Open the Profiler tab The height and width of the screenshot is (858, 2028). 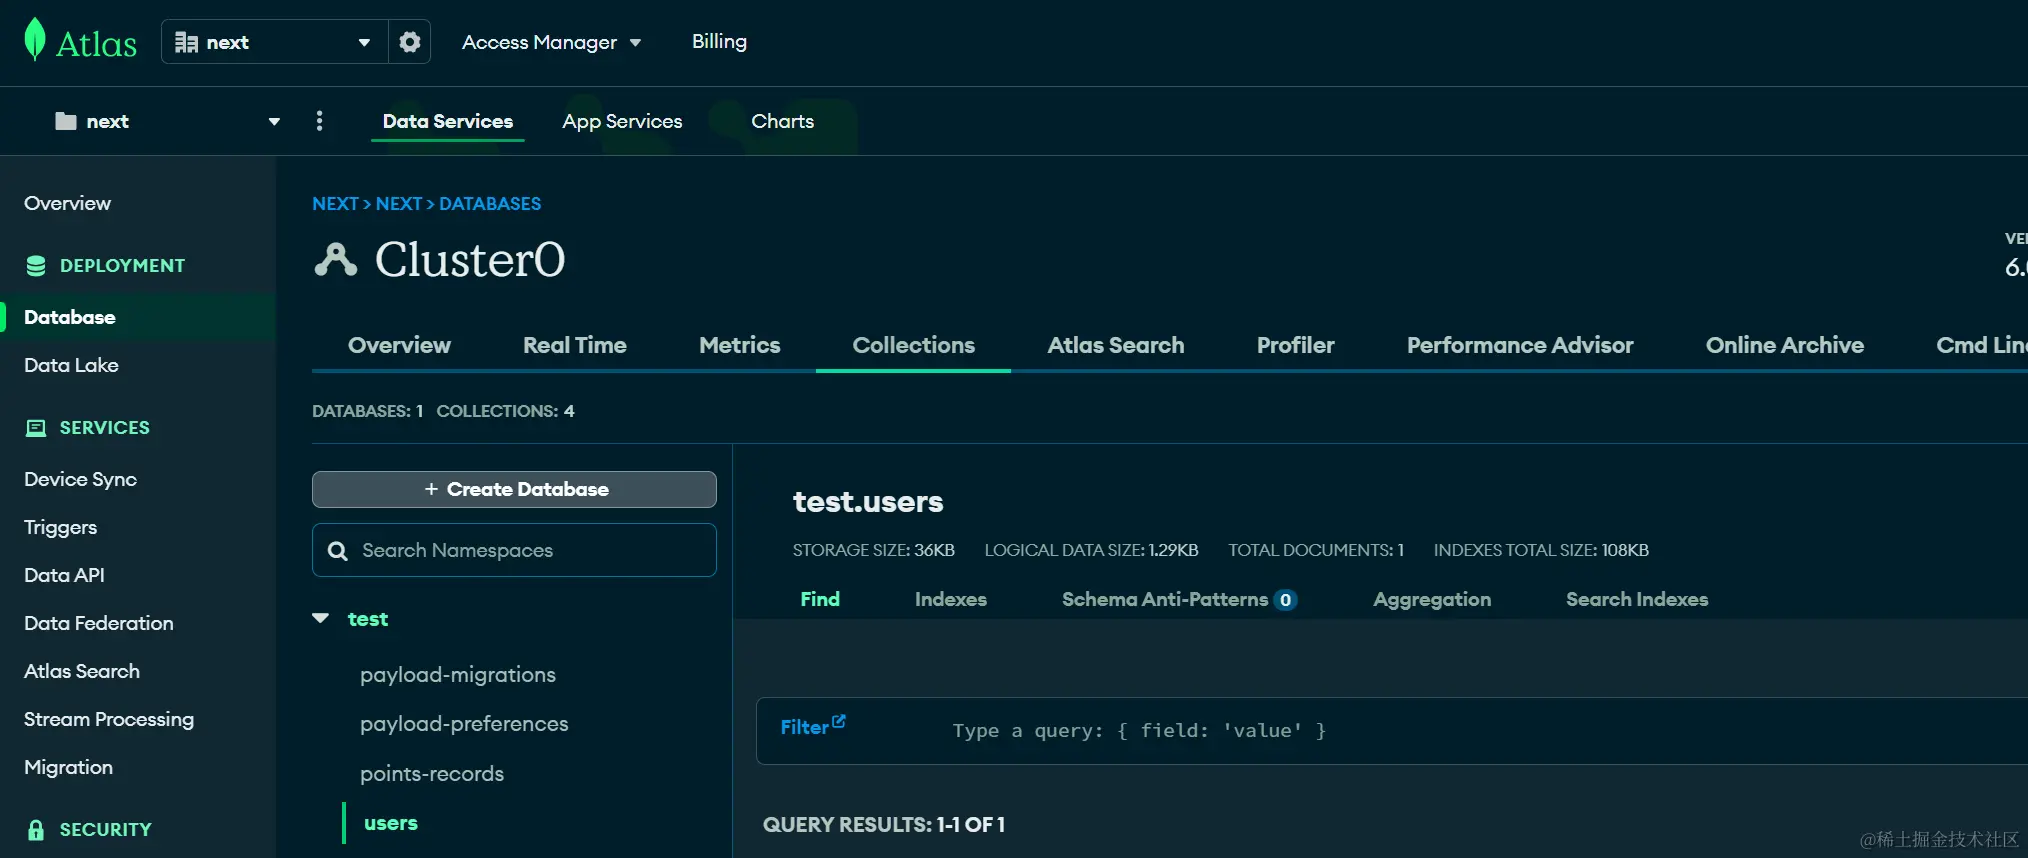coord(1295,345)
